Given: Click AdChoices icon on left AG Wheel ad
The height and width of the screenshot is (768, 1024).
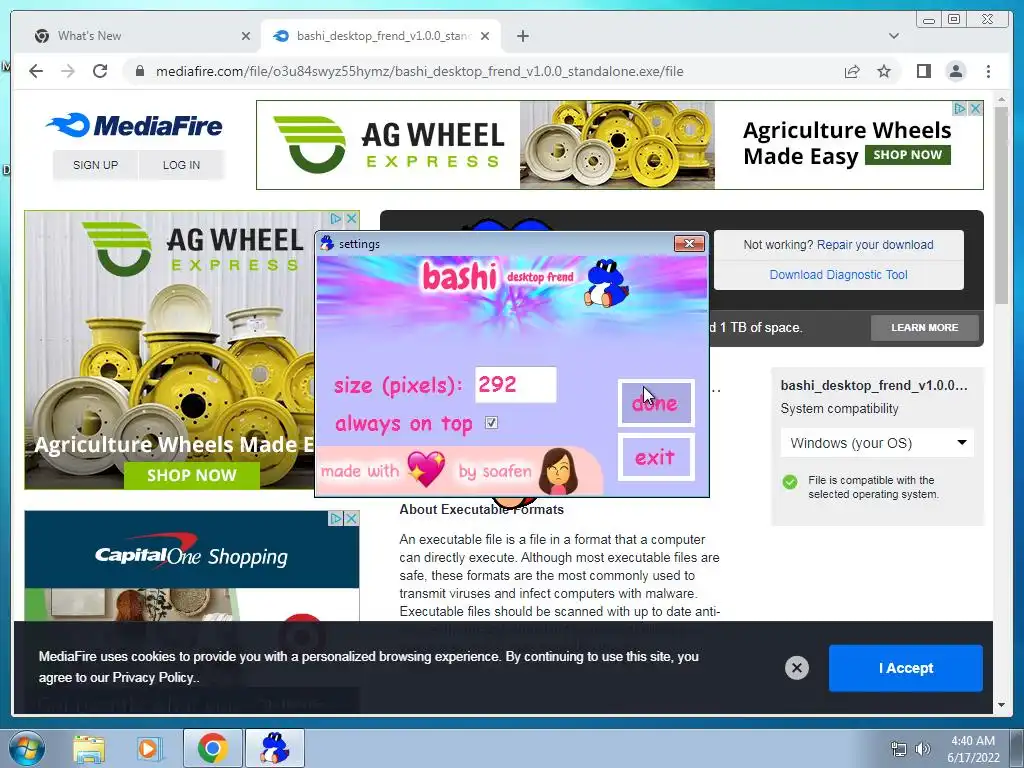Looking at the screenshot, I should [336, 218].
